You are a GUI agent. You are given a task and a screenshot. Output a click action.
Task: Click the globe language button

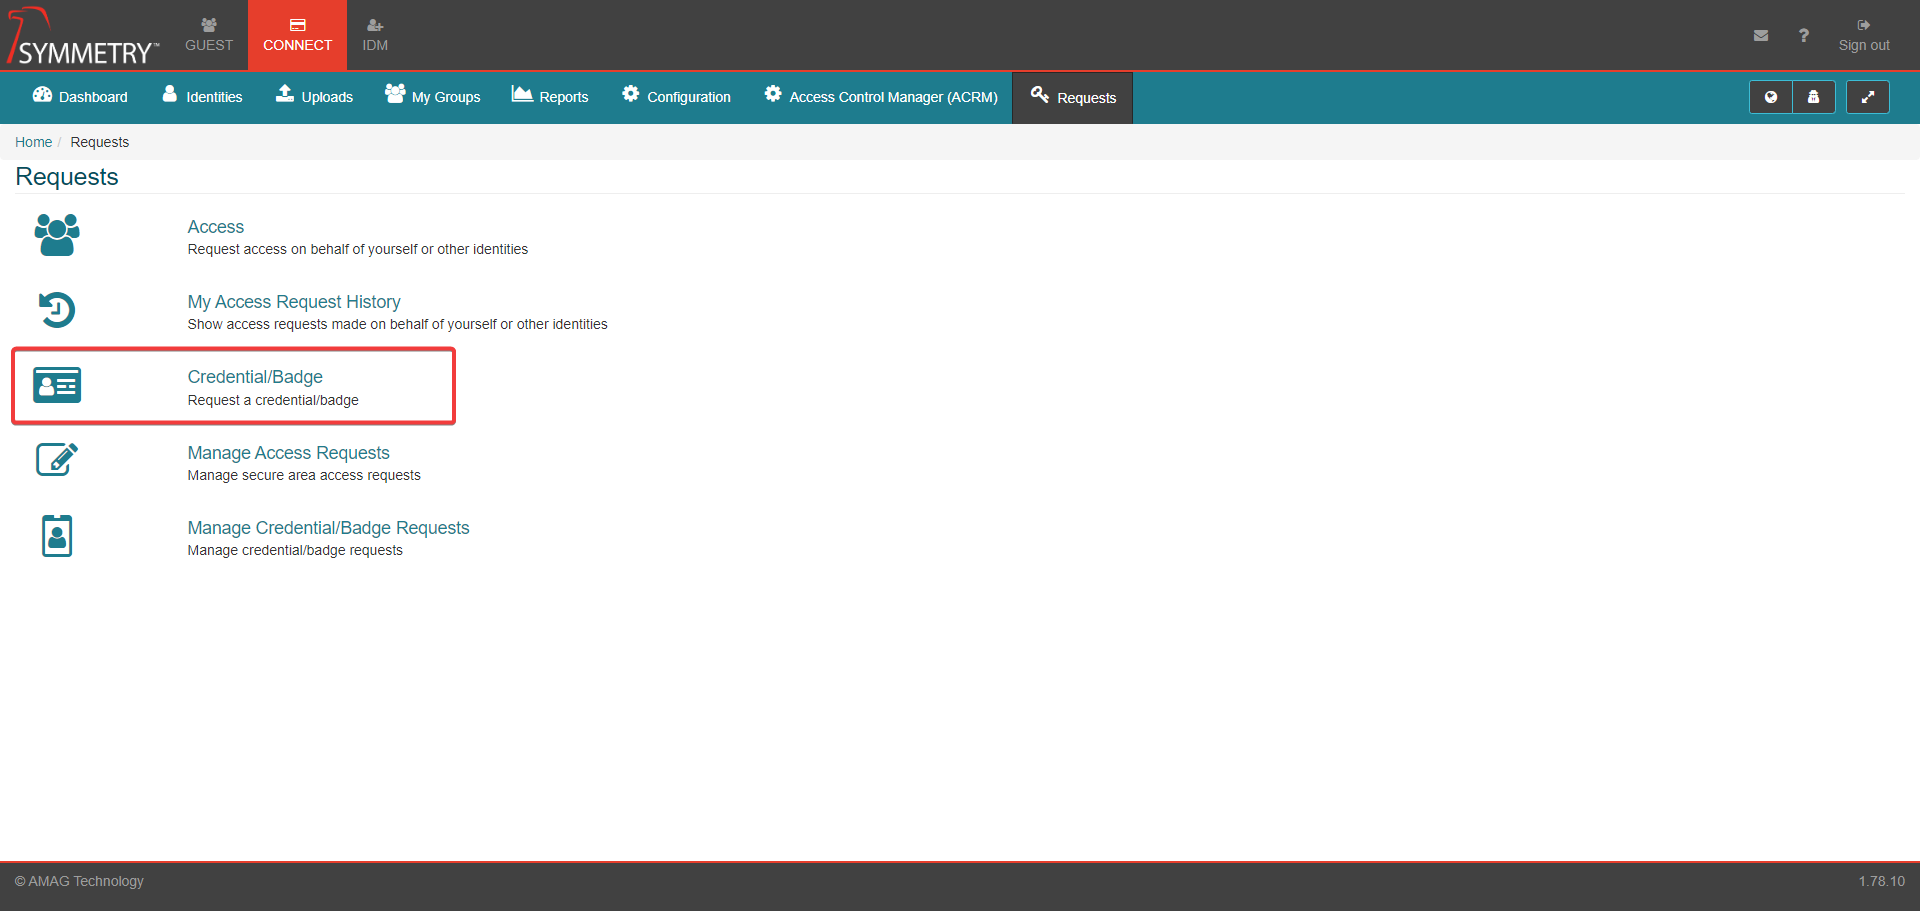(x=1770, y=97)
